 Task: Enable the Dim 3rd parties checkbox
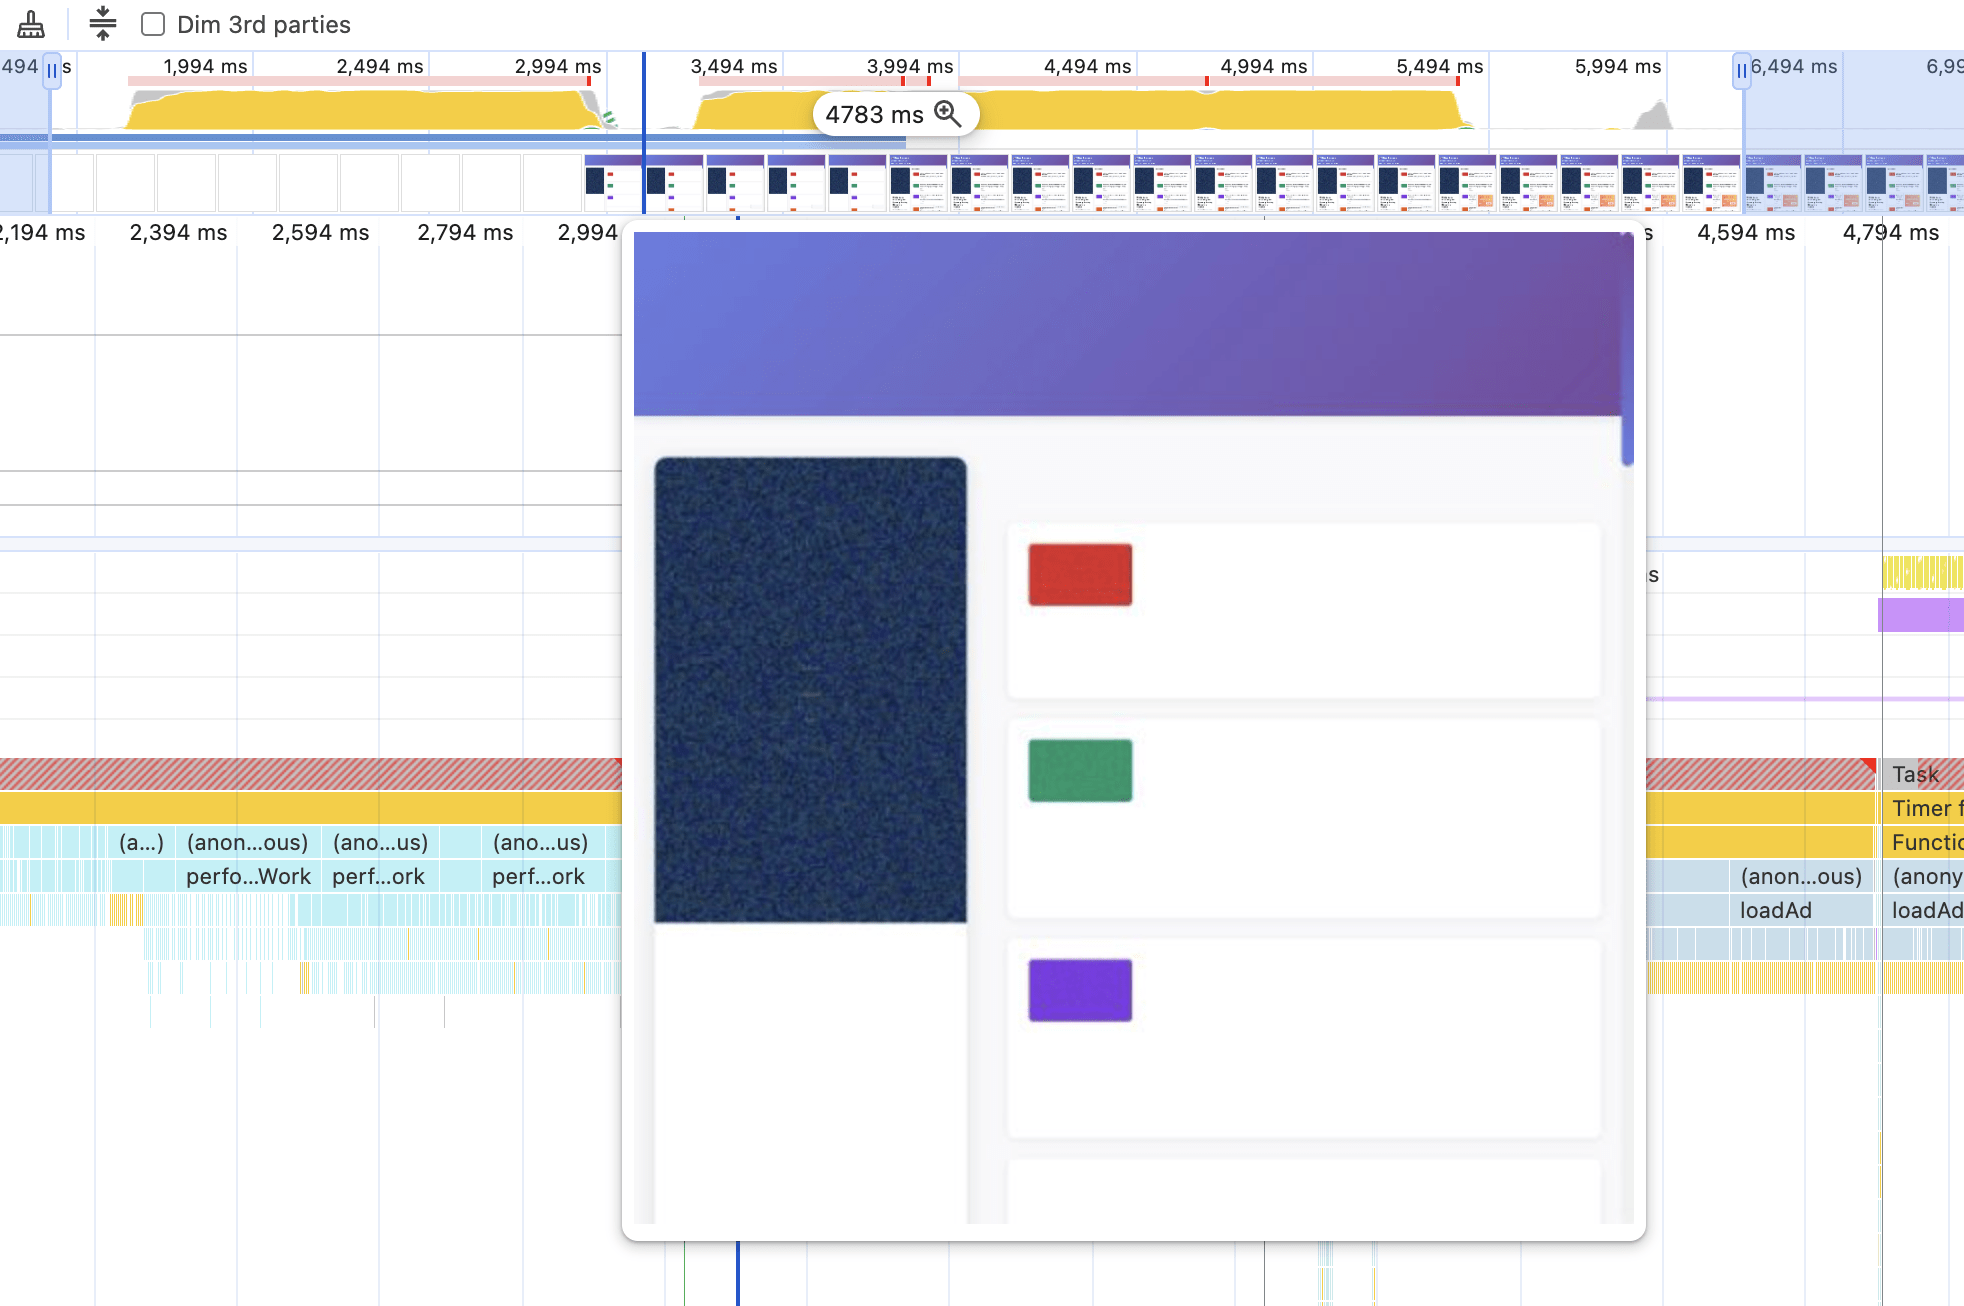coord(153,24)
